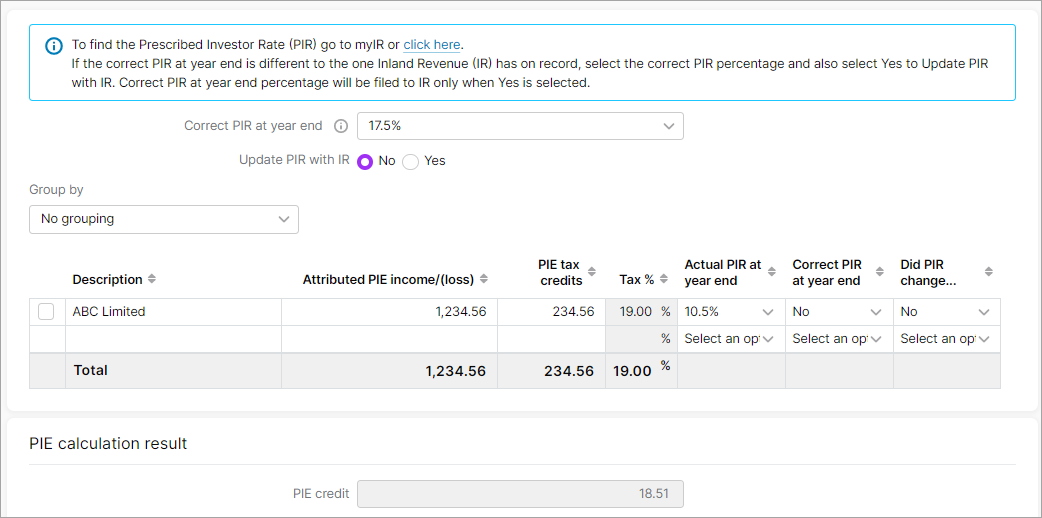
Task: Open the Did PIR change dropdown for ABC Limited
Action: pos(946,312)
